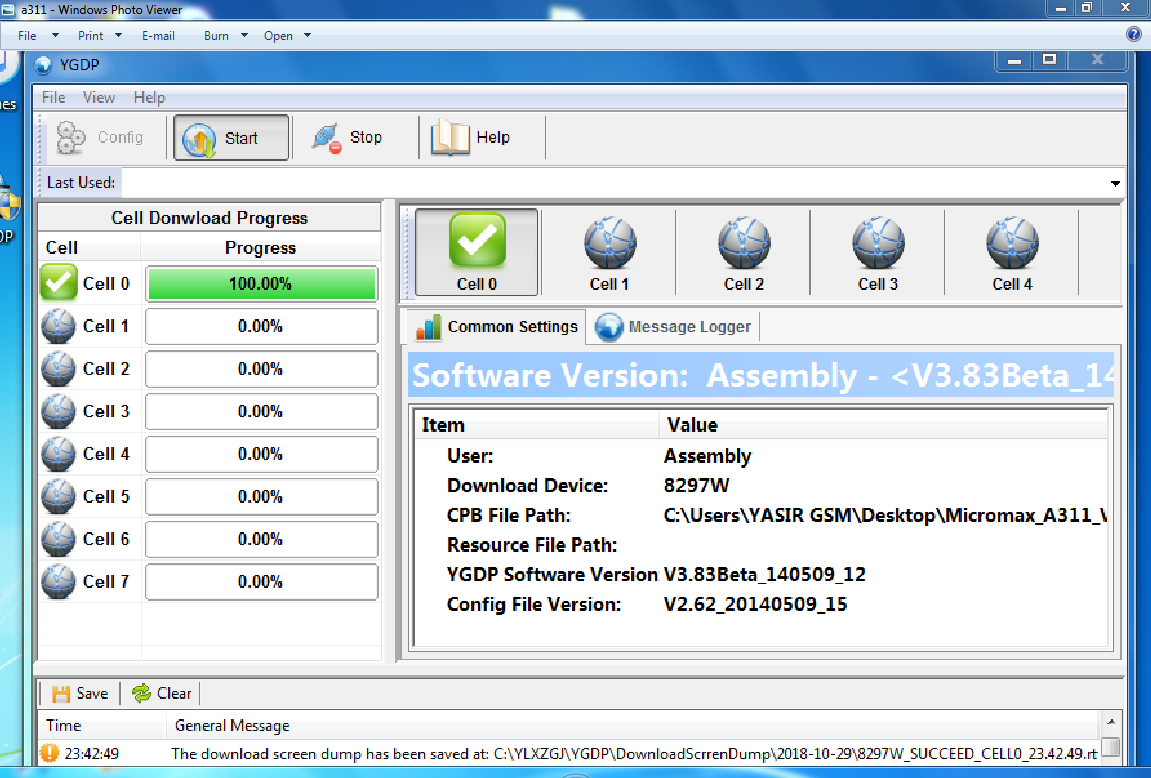Viewport: 1151px width, 778px height.
Task: Open the YGDP Help menu
Action: (149, 98)
